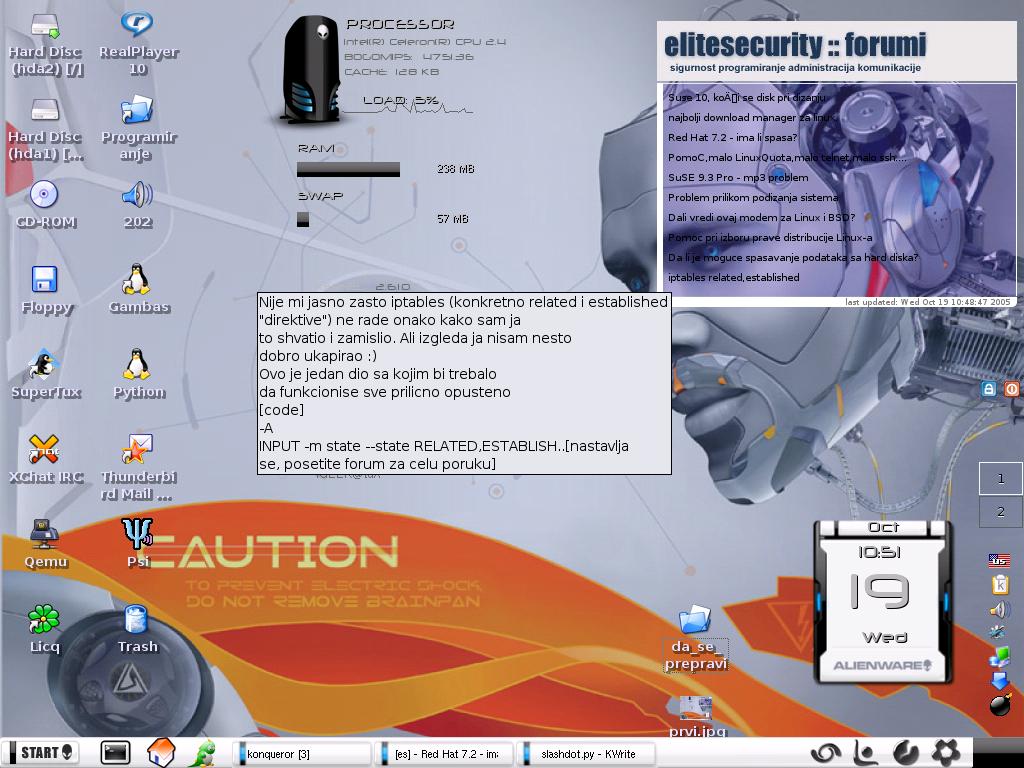The height and width of the screenshot is (768, 1024).
Task: Open 'Pomoc pri izboru prave distribucije' topic
Action: tap(770, 238)
